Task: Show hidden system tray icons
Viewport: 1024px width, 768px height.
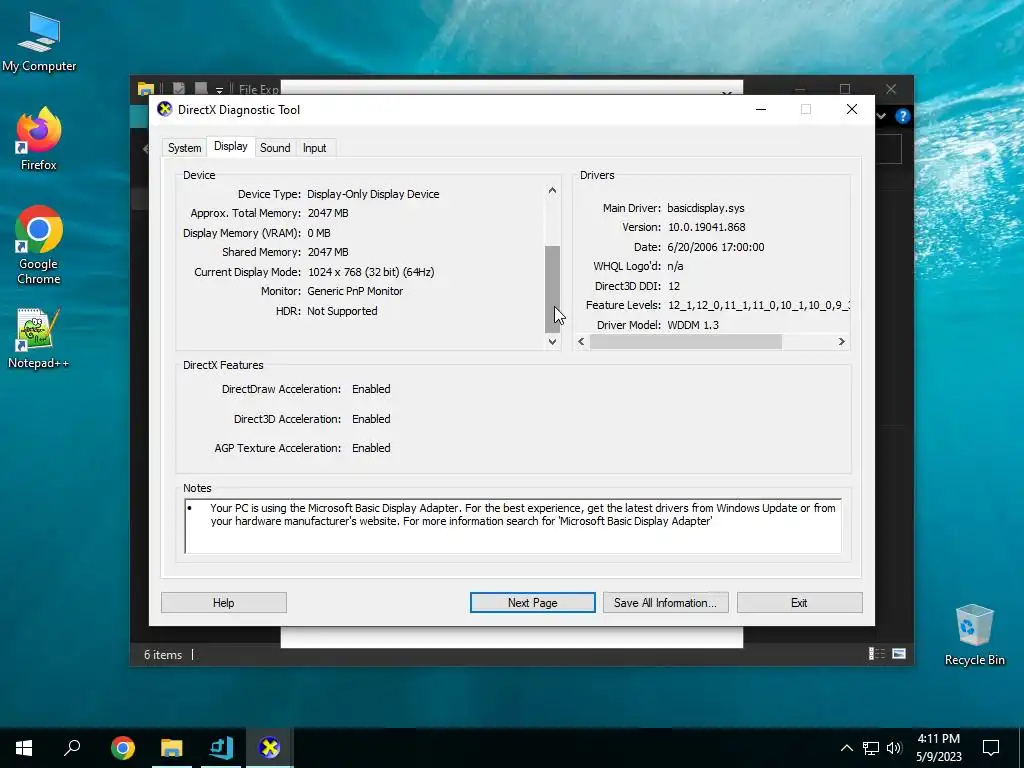Action: tap(846, 748)
